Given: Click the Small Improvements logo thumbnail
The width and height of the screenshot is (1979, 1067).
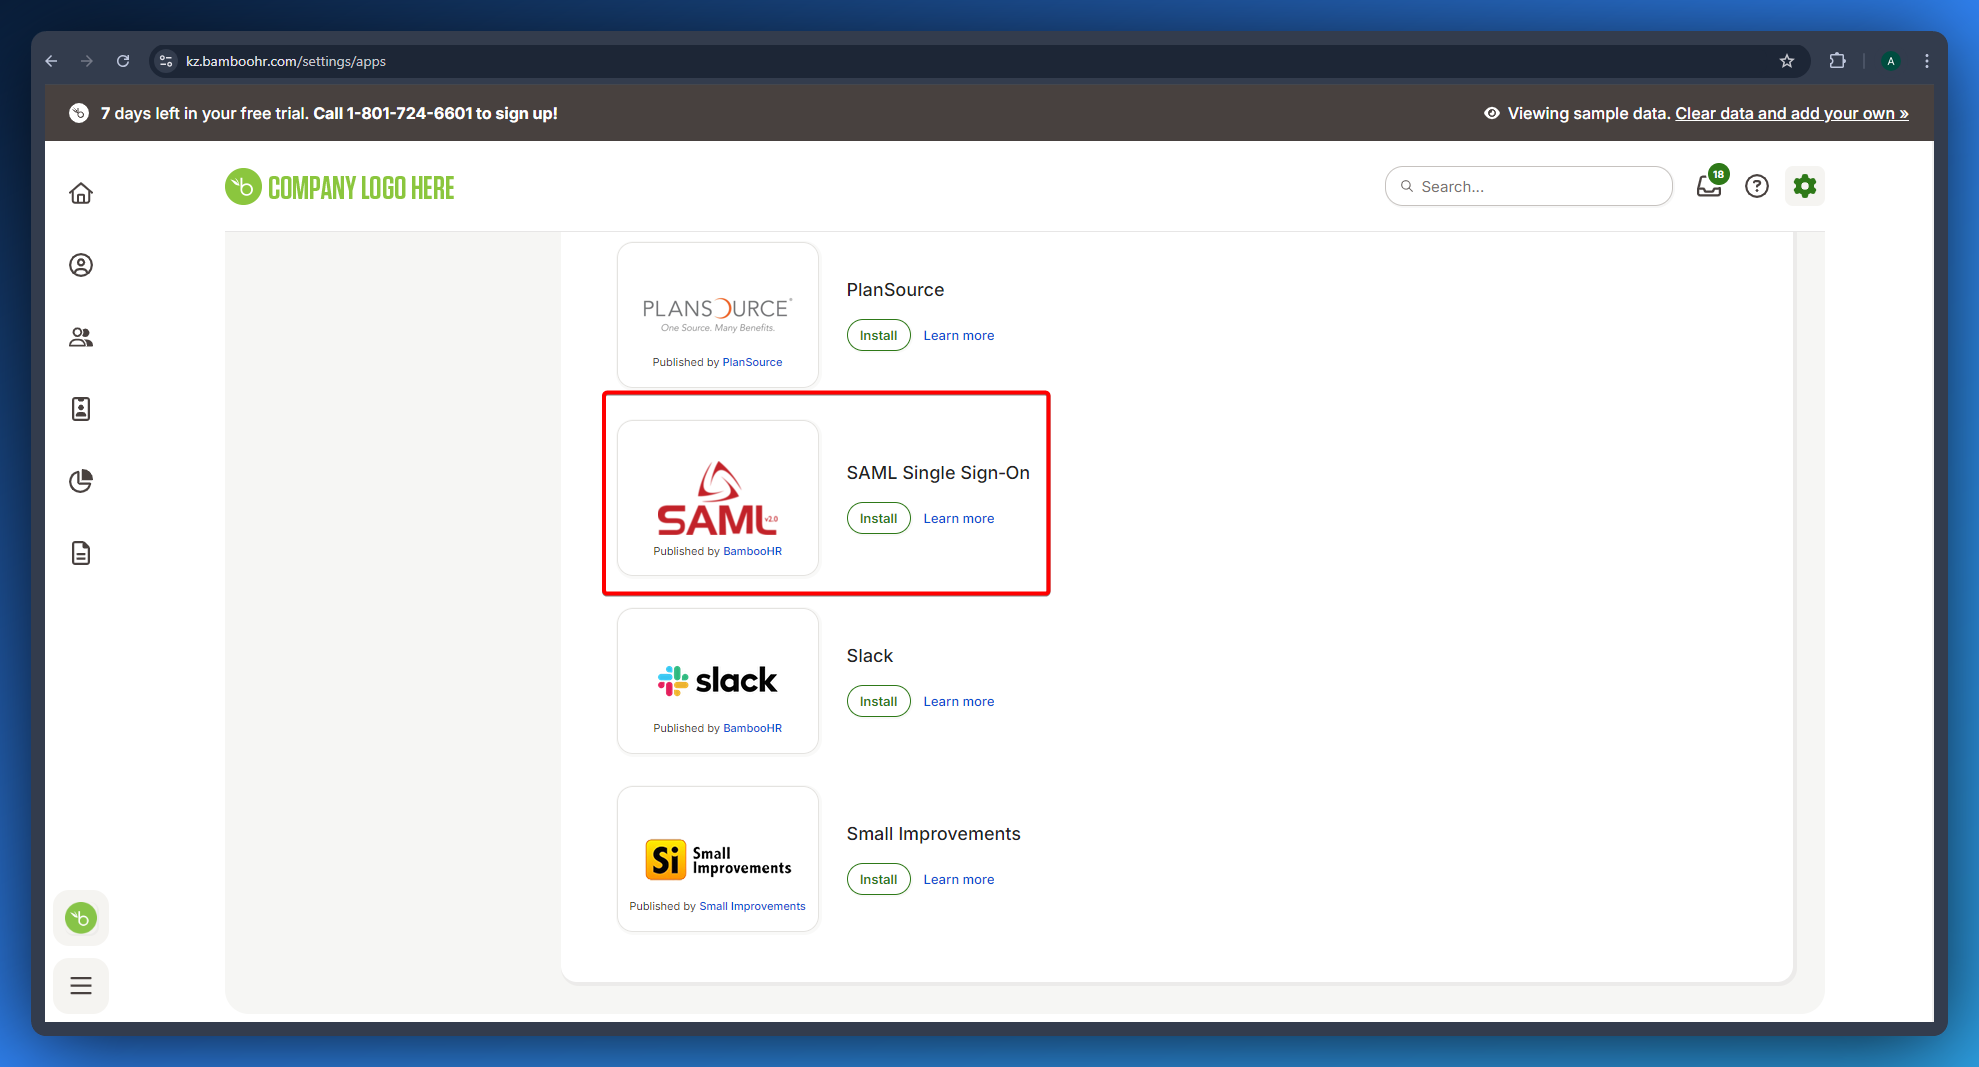Looking at the screenshot, I should coord(717,859).
